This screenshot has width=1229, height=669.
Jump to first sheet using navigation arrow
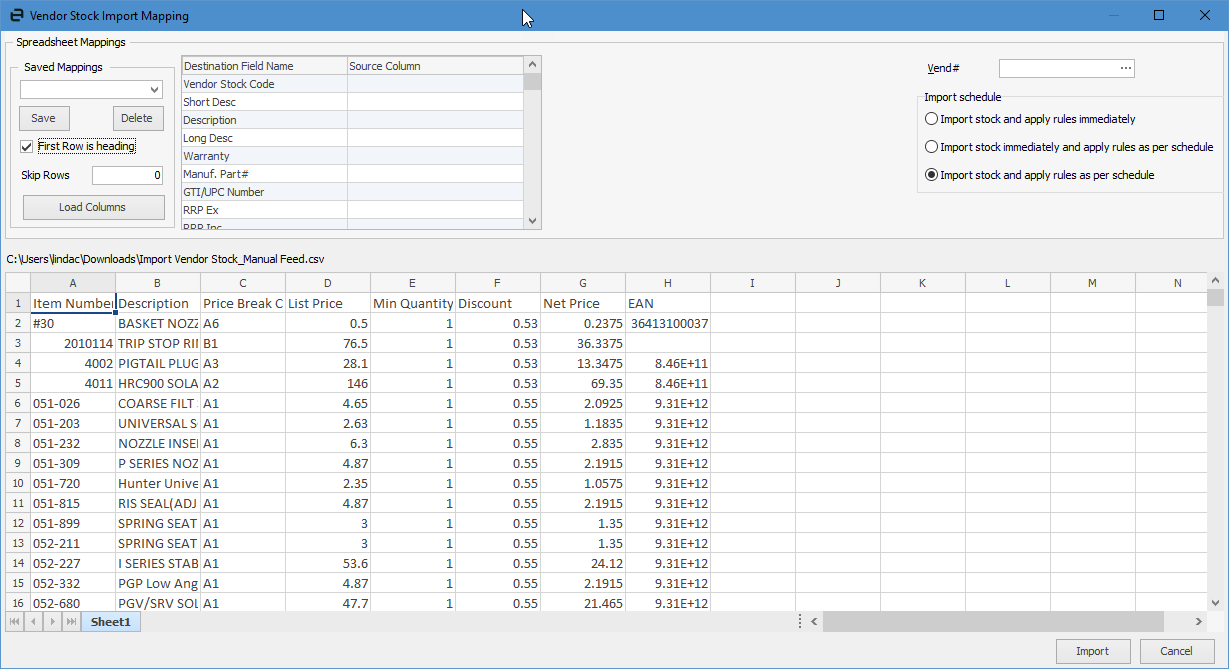coord(15,622)
